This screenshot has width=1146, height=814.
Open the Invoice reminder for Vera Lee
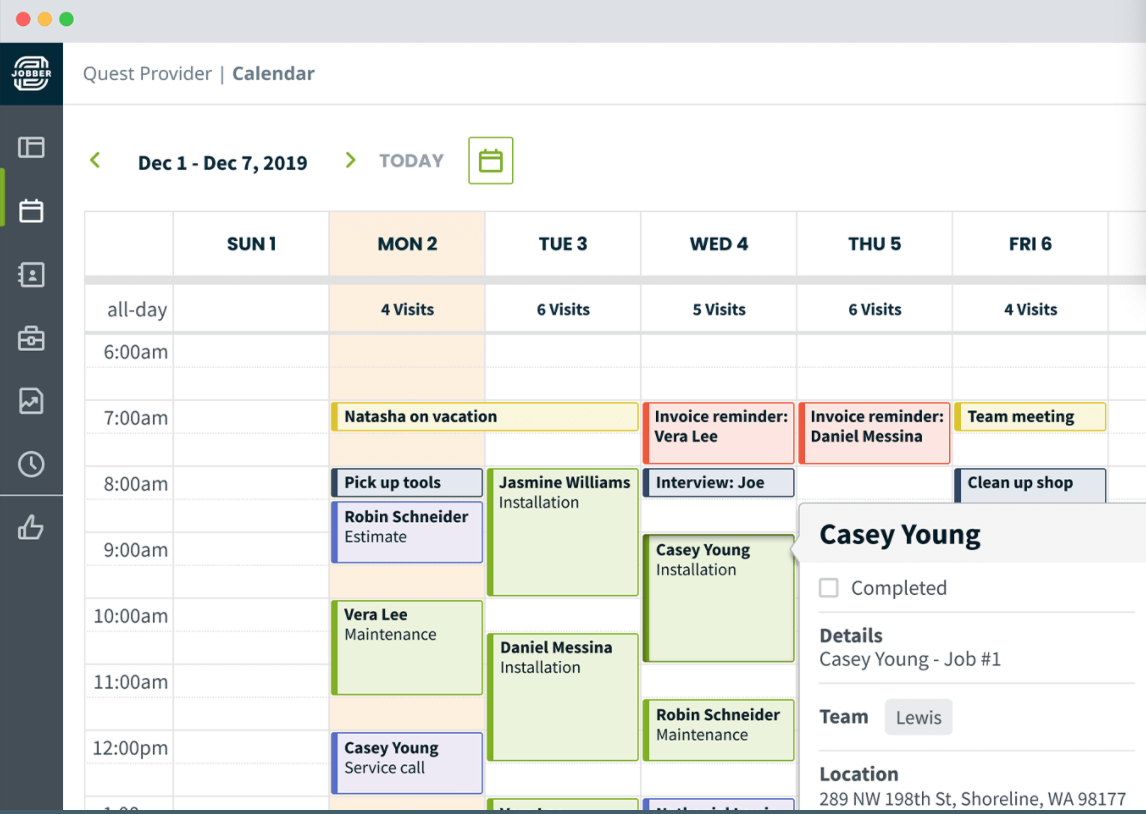click(719, 433)
